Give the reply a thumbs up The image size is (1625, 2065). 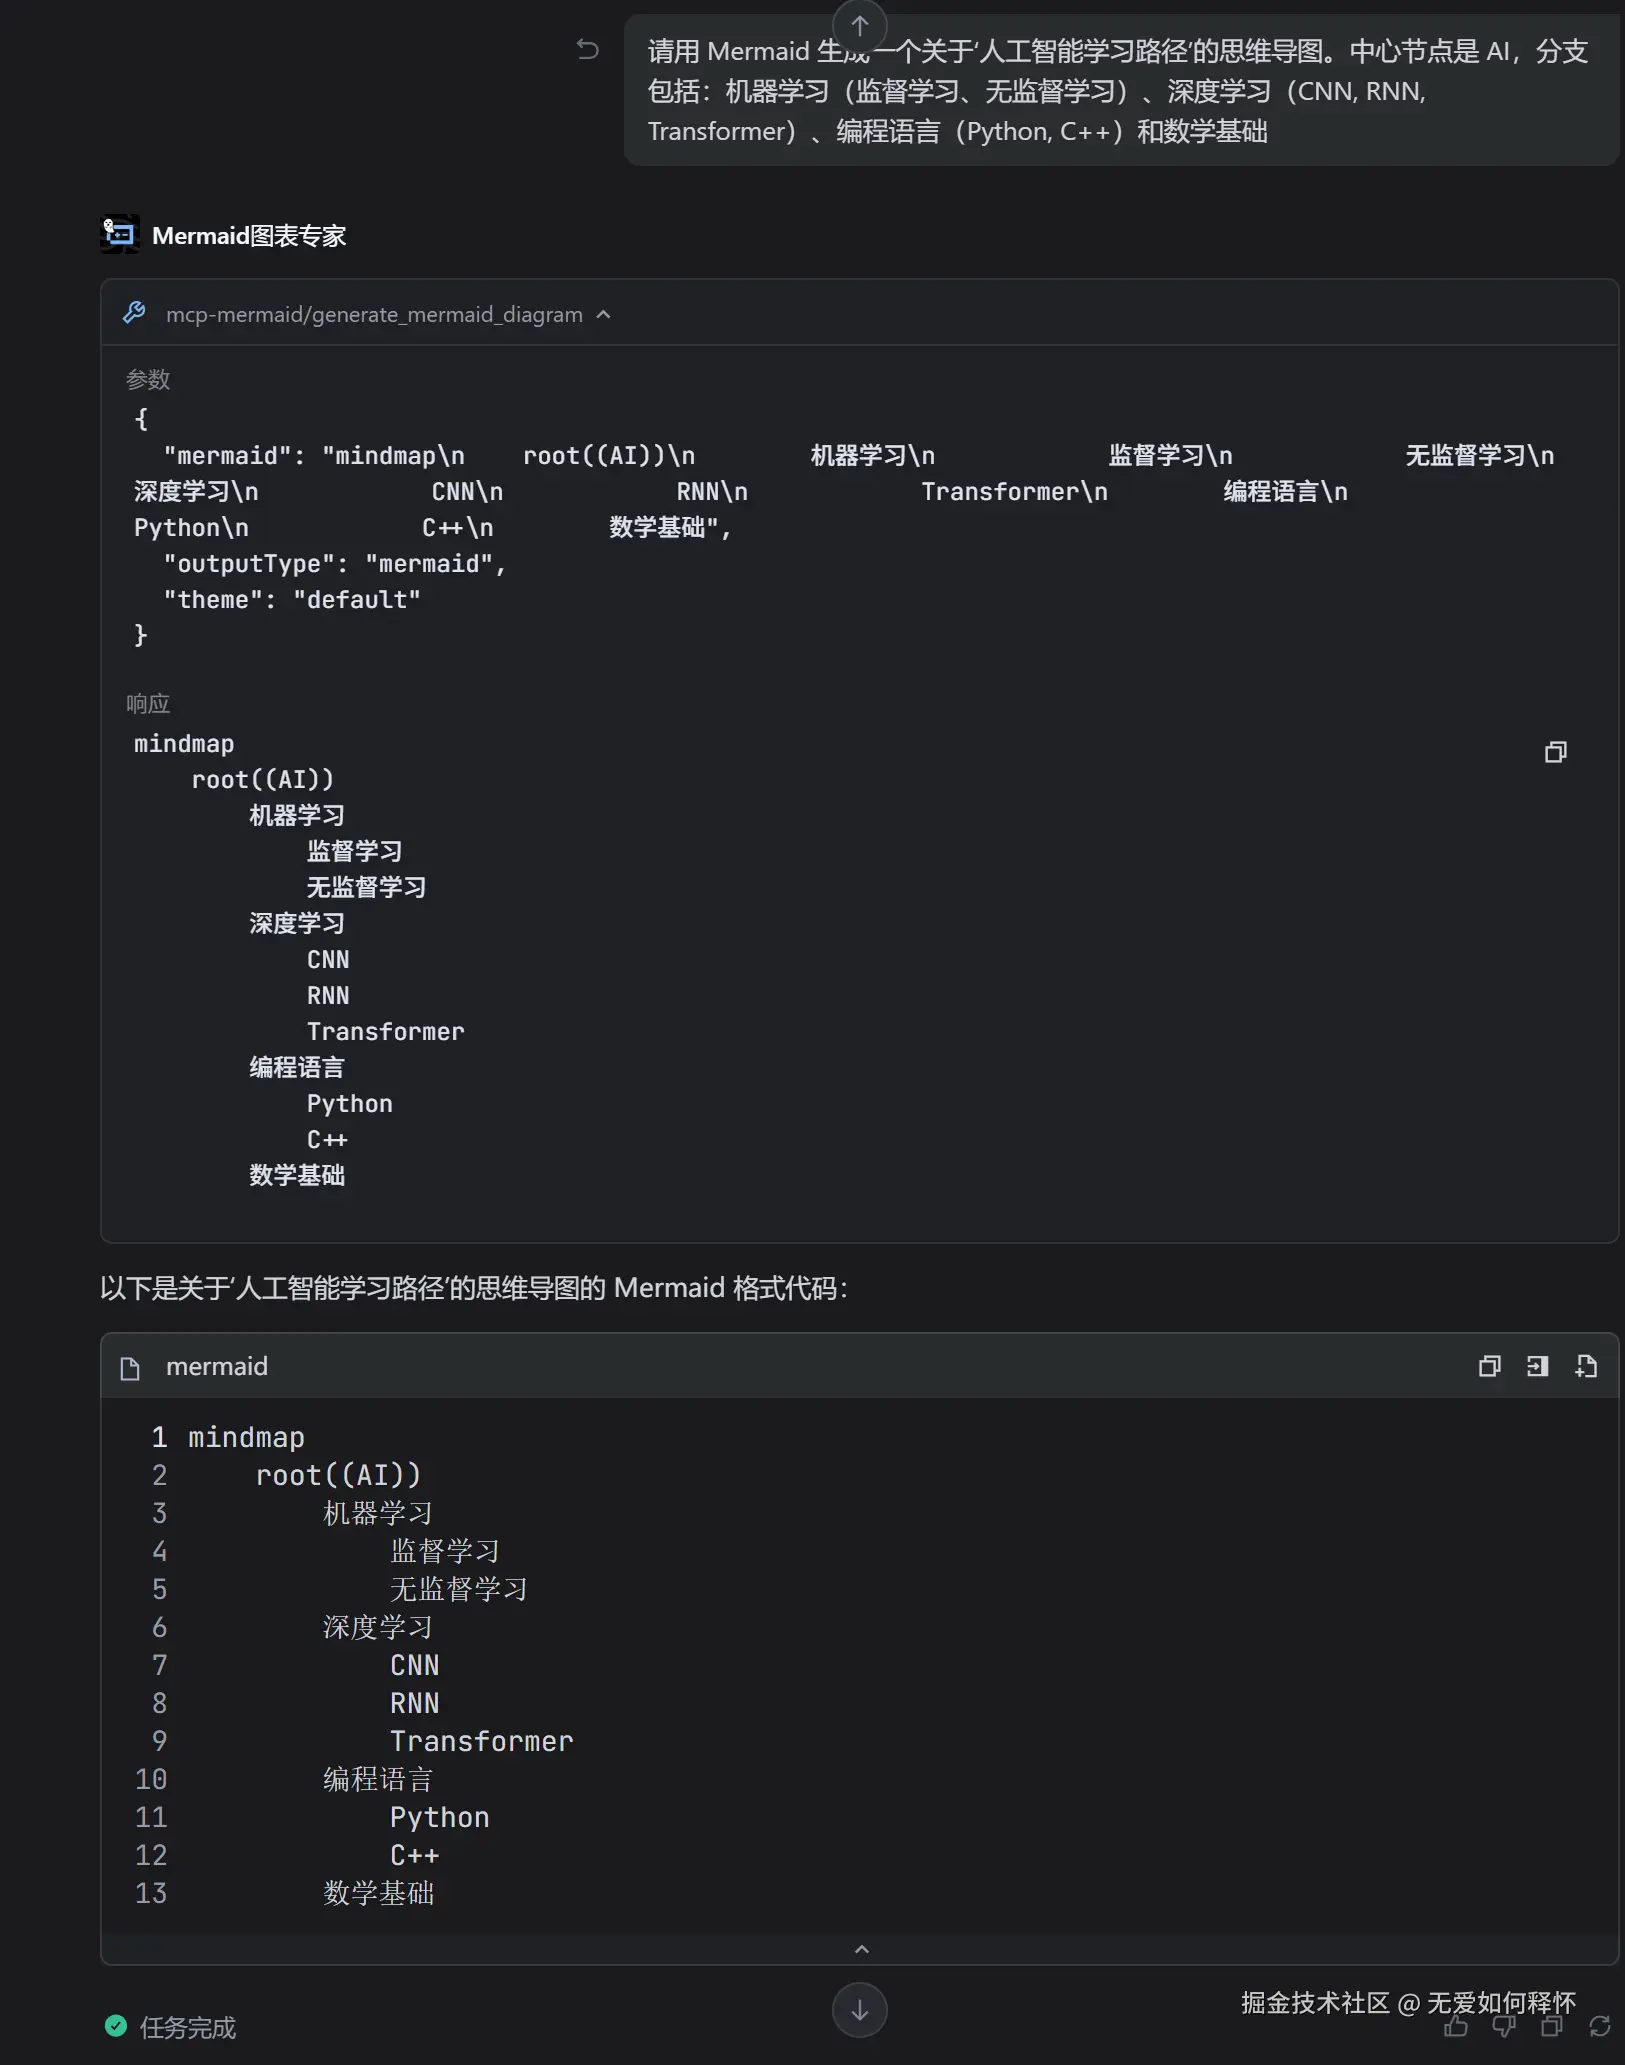[x=1456, y=2026]
